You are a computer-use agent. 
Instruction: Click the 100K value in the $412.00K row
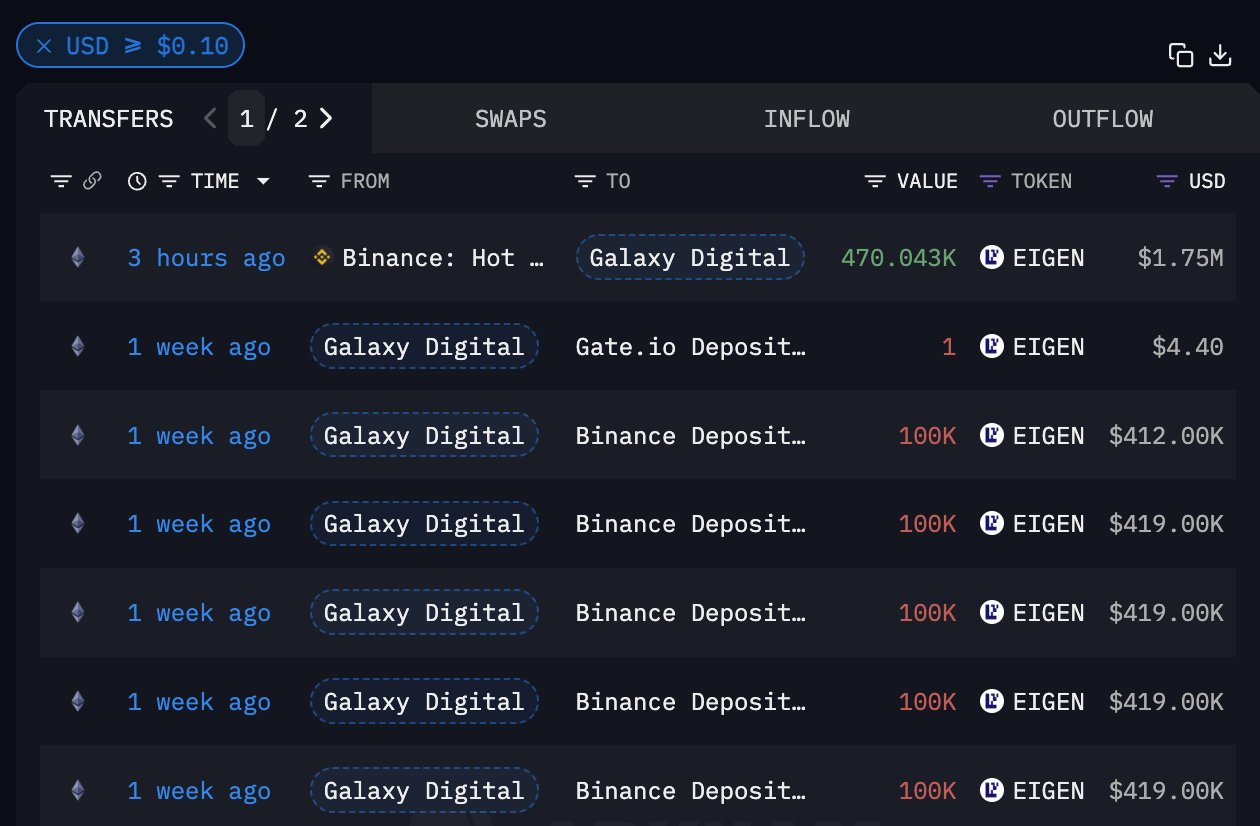point(927,436)
